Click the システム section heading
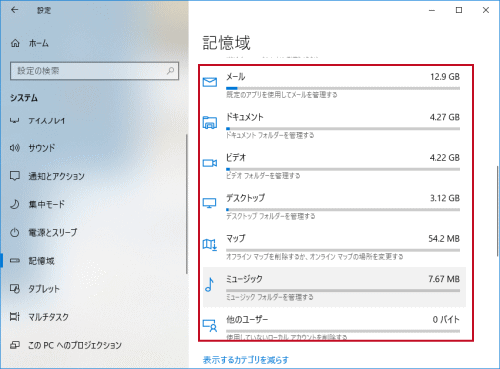 (24, 98)
